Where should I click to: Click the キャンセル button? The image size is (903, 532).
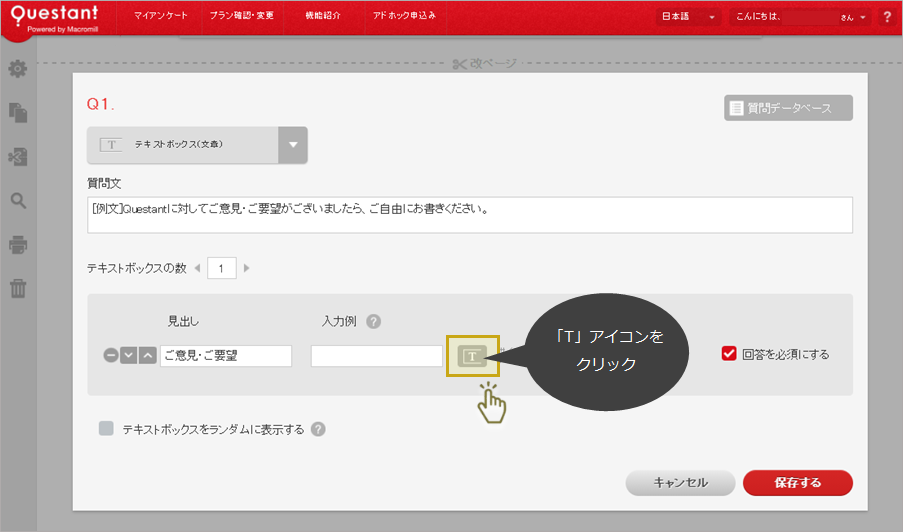(680, 483)
